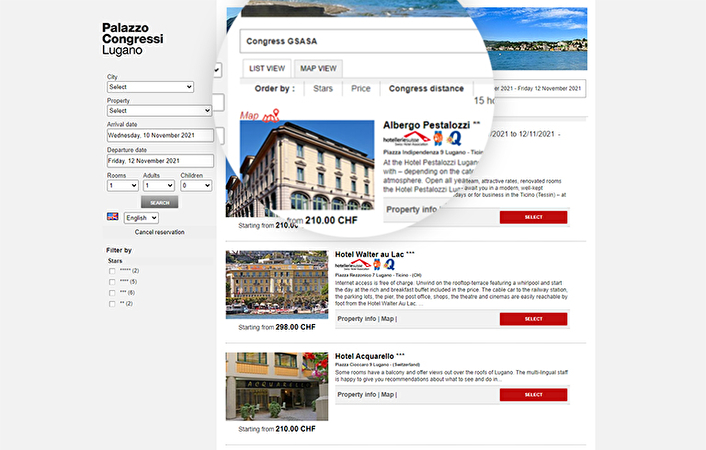The height and width of the screenshot is (450, 706).
Task: Open the Rooms number dropdown
Action: (122, 186)
